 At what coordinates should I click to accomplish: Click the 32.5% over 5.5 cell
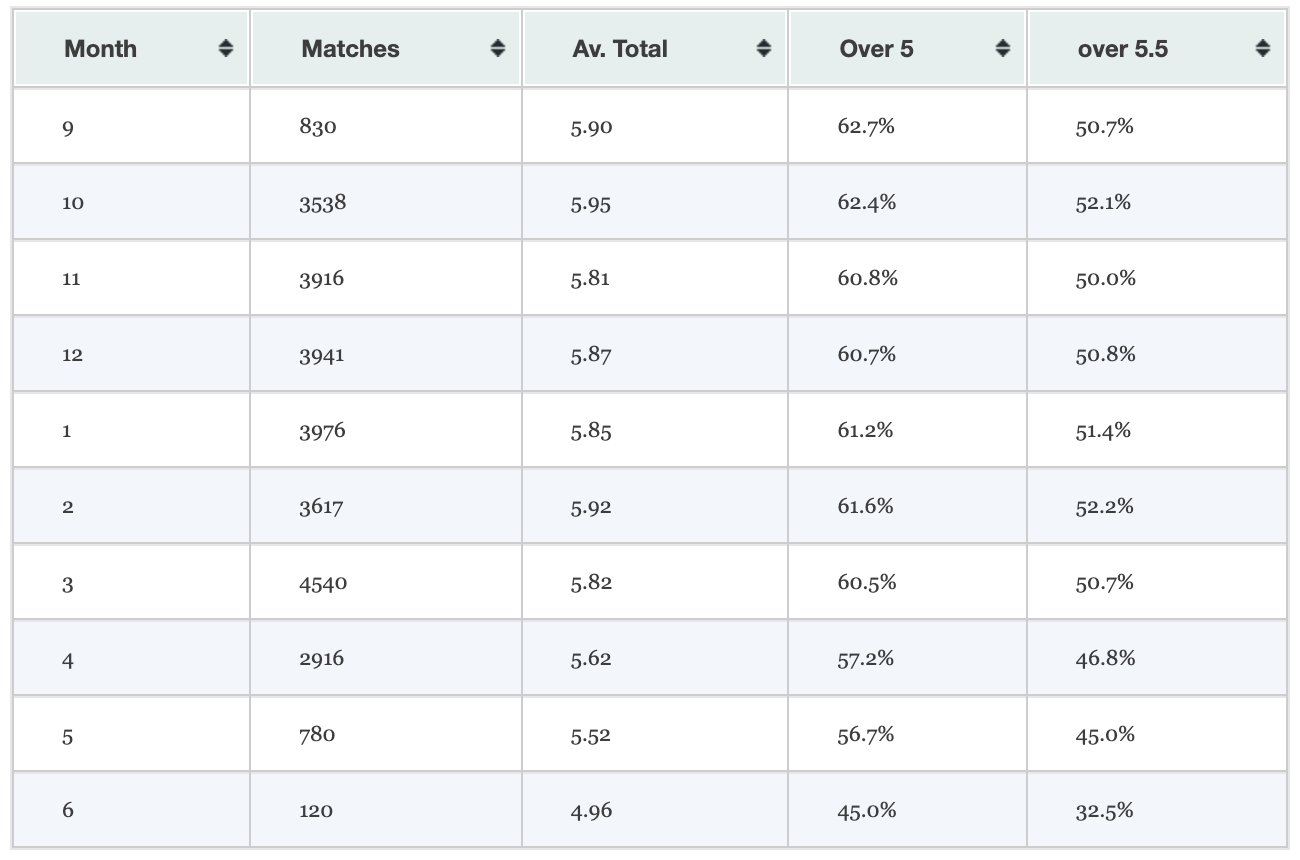(x=1105, y=811)
